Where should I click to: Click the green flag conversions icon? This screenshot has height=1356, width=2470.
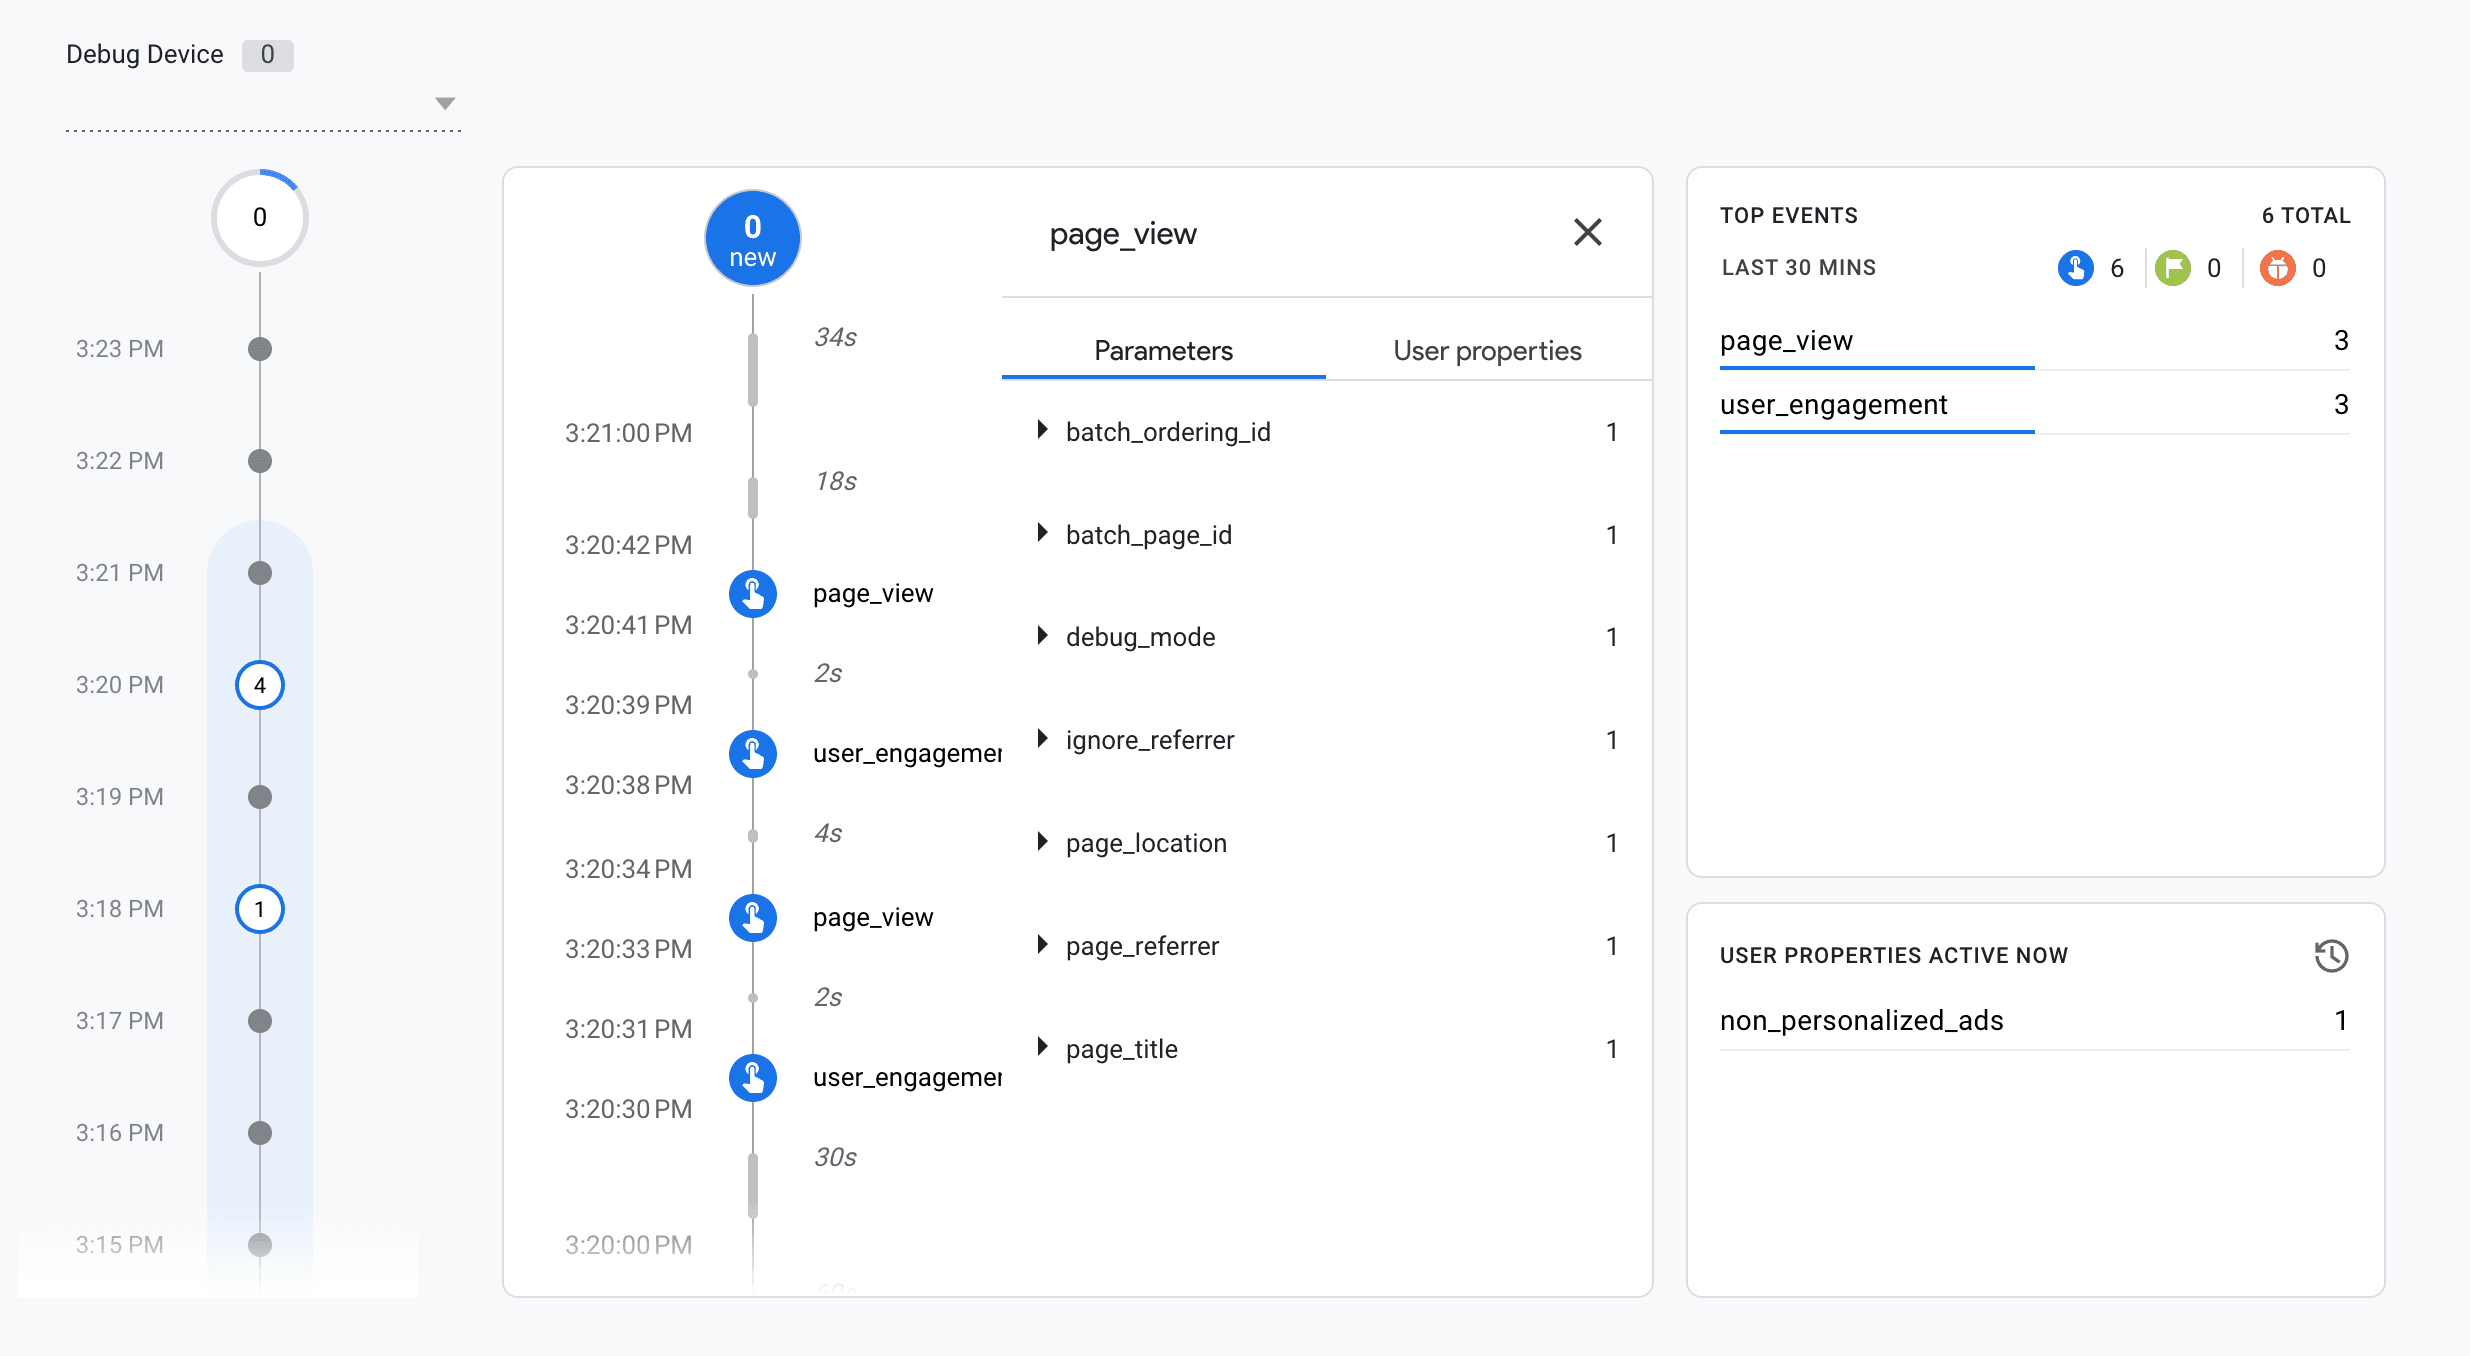click(x=2172, y=268)
